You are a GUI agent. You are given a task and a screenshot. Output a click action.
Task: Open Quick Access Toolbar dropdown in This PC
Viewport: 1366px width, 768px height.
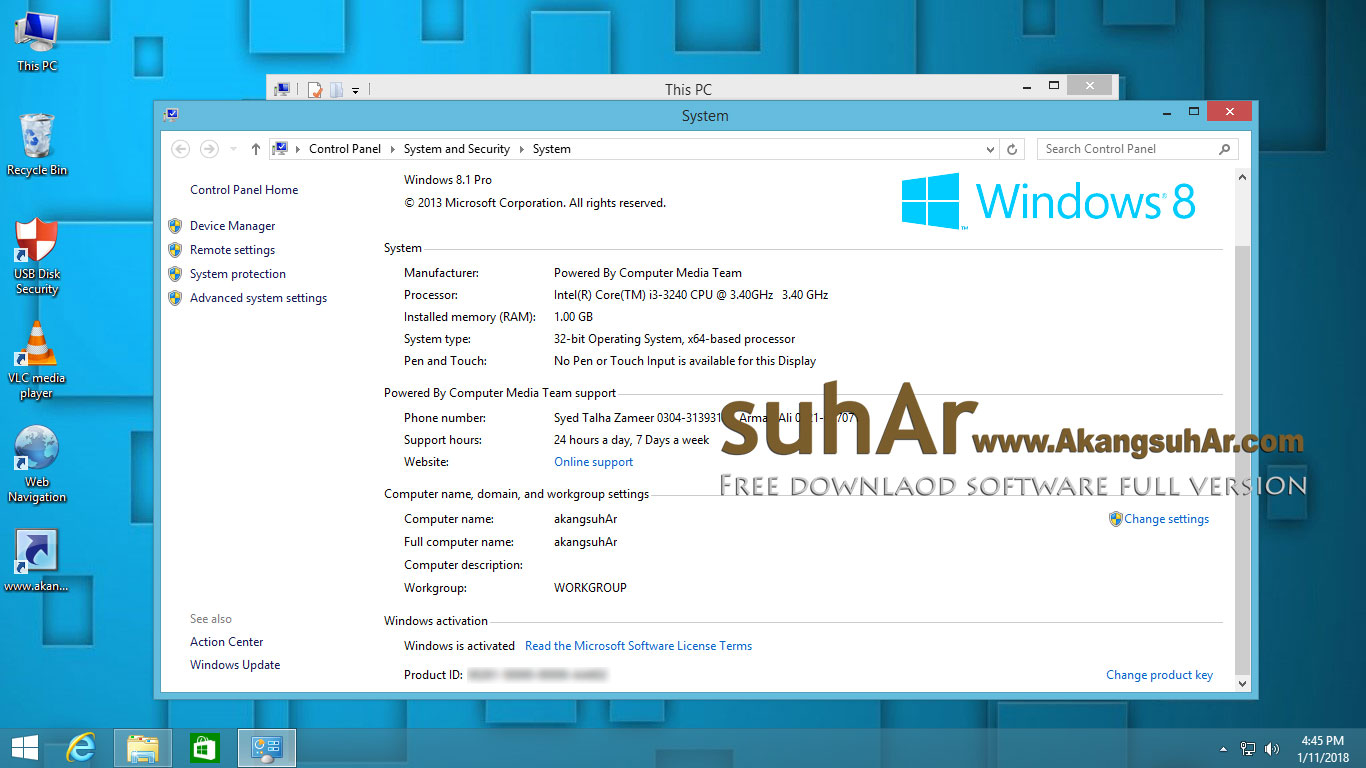(x=355, y=91)
